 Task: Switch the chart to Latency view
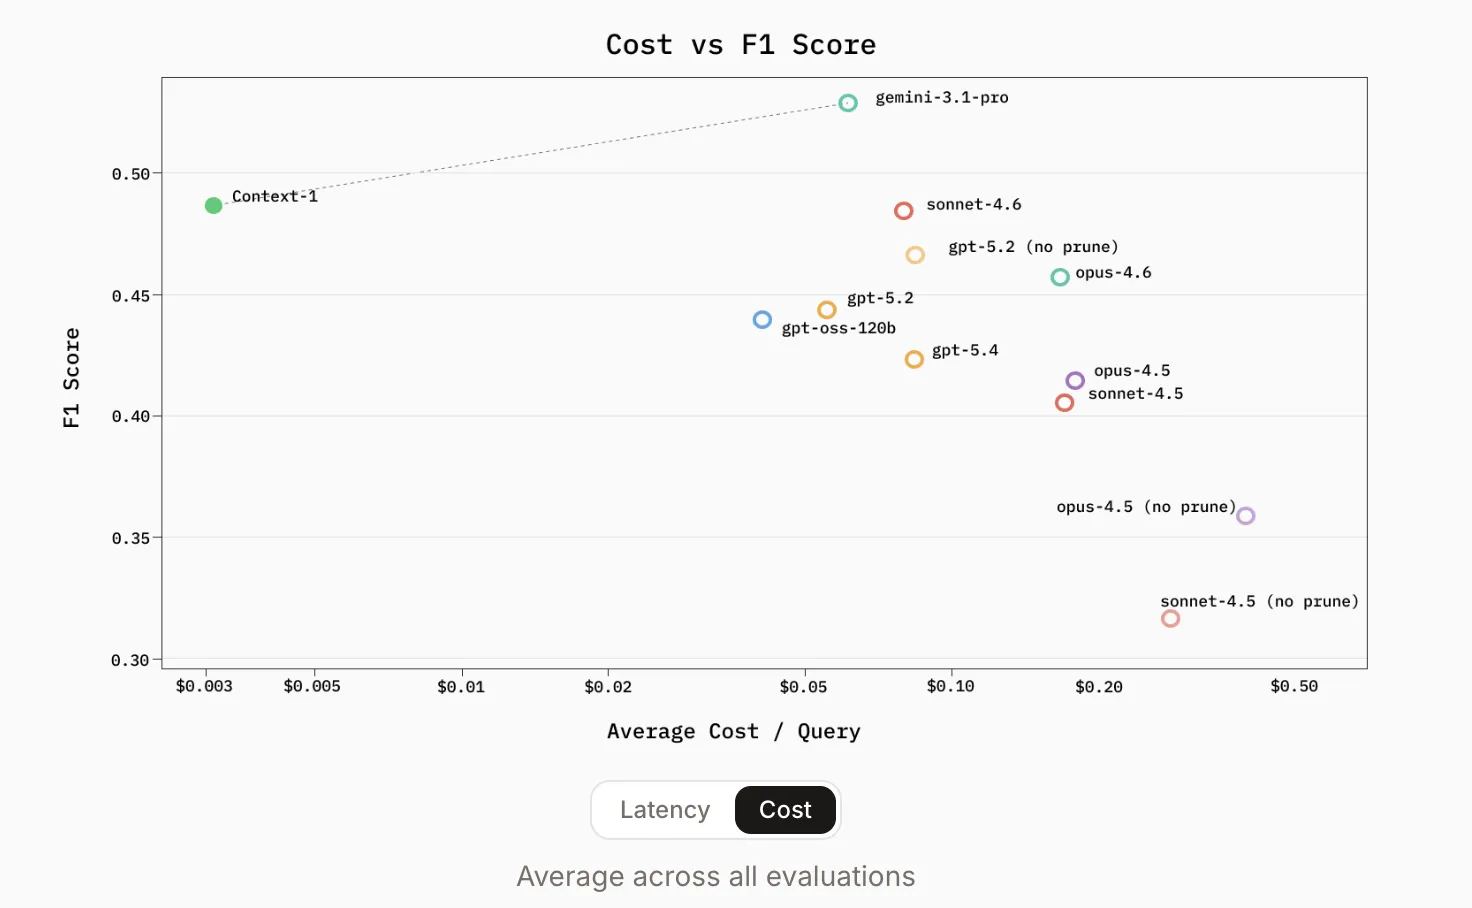coord(665,810)
